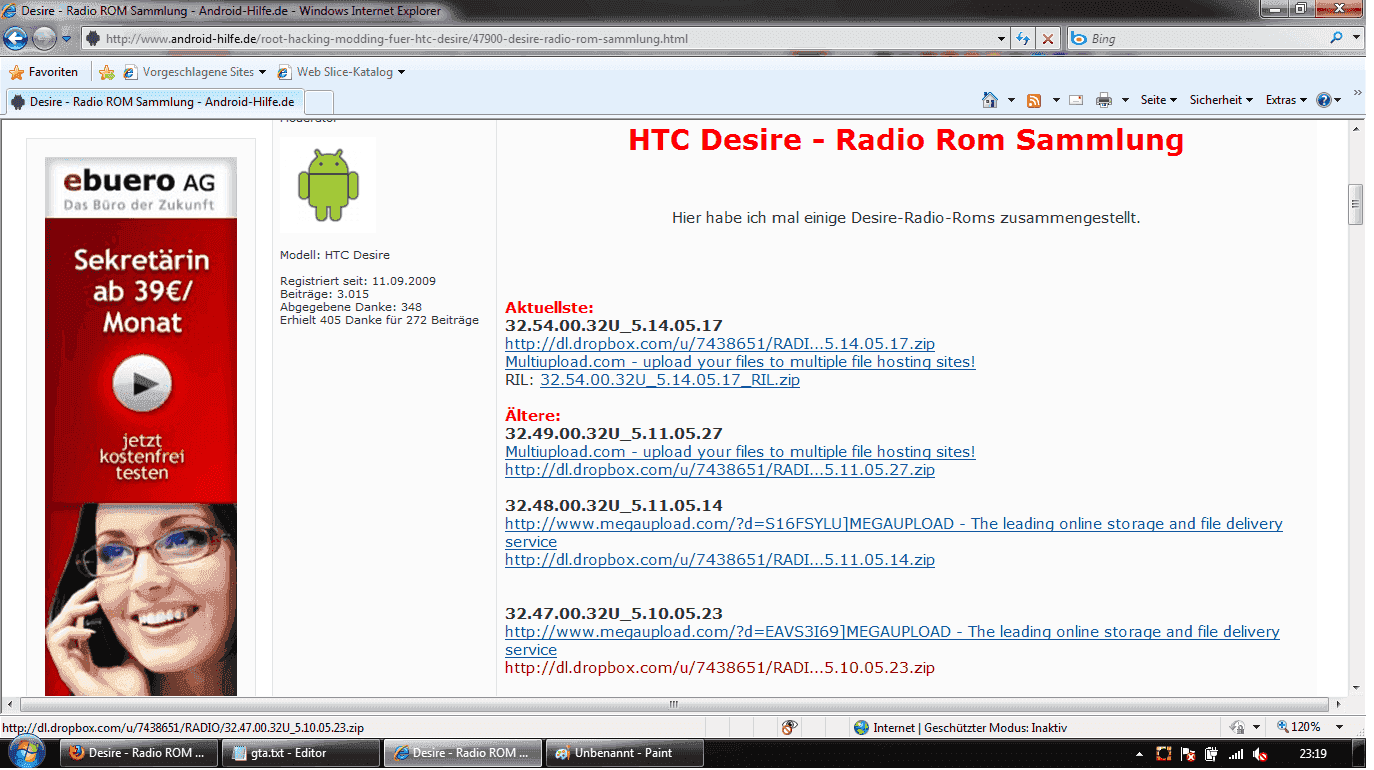Switch to gta.txt - Editor taskbar button
This screenshot has width=1374, height=770.
(x=301, y=753)
